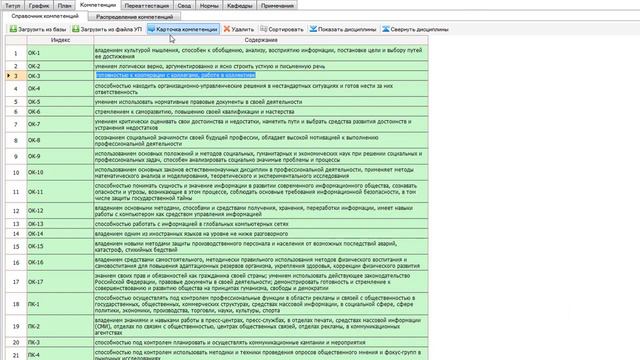Click the 'Свернуть дисциплины' icon

[386, 29]
